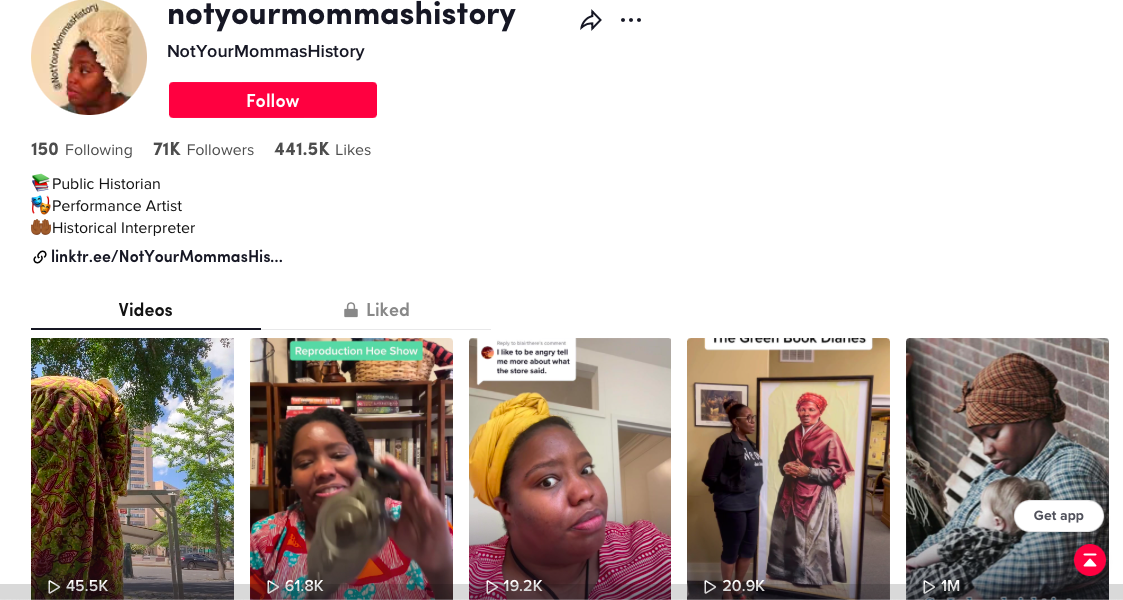View the 71K Followers list

[203, 150]
